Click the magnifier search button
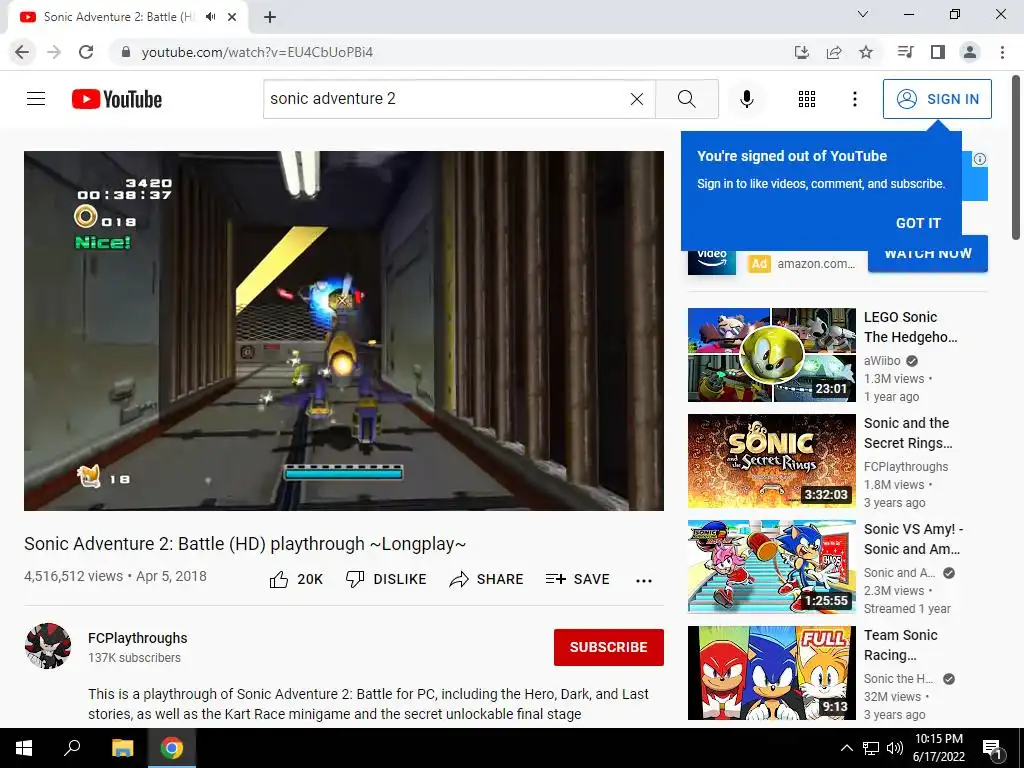This screenshot has height=768, width=1024. tap(686, 99)
